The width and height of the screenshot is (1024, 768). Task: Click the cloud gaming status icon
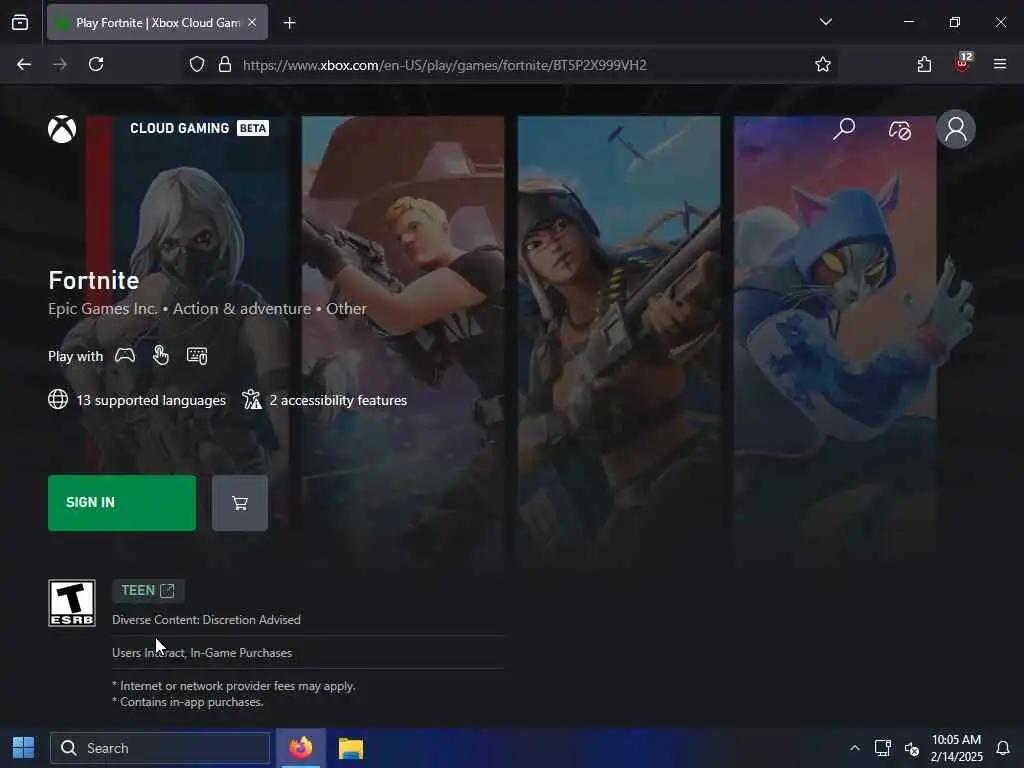click(900, 130)
